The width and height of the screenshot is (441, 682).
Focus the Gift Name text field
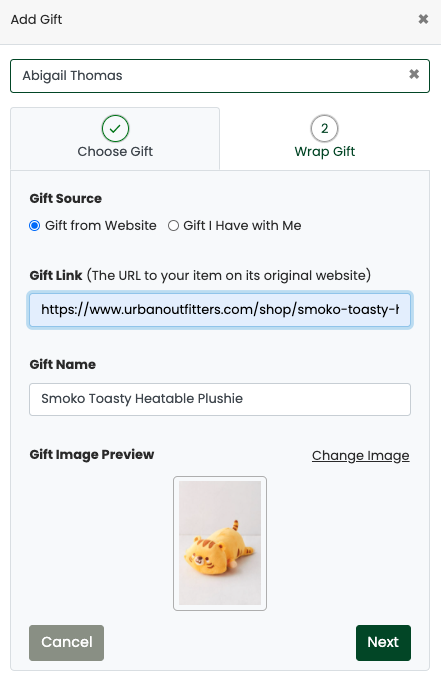[x=220, y=399]
